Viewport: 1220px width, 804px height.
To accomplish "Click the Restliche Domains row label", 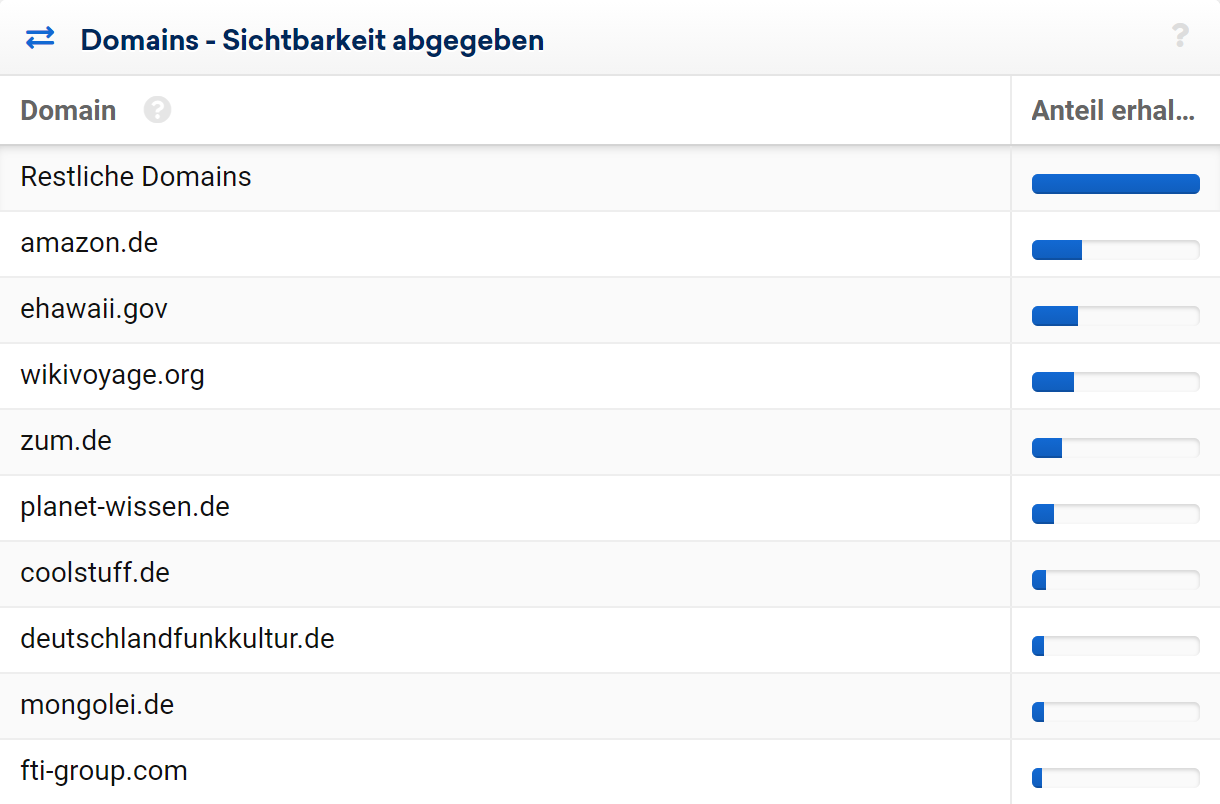I will click(136, 177).
